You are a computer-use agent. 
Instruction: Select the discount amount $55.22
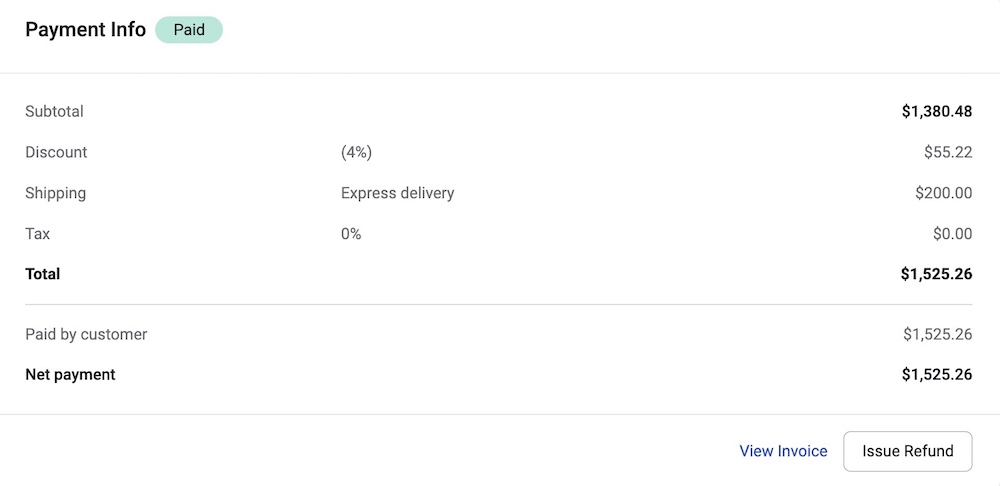pos(947,152)
